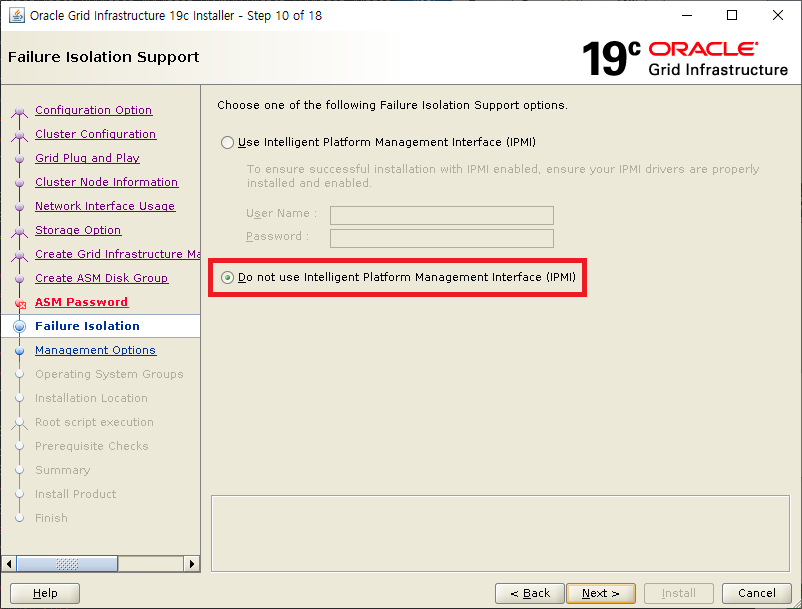Screen dimensions: 802x609
Task: Click the Help button
Action: pos(45,593)
